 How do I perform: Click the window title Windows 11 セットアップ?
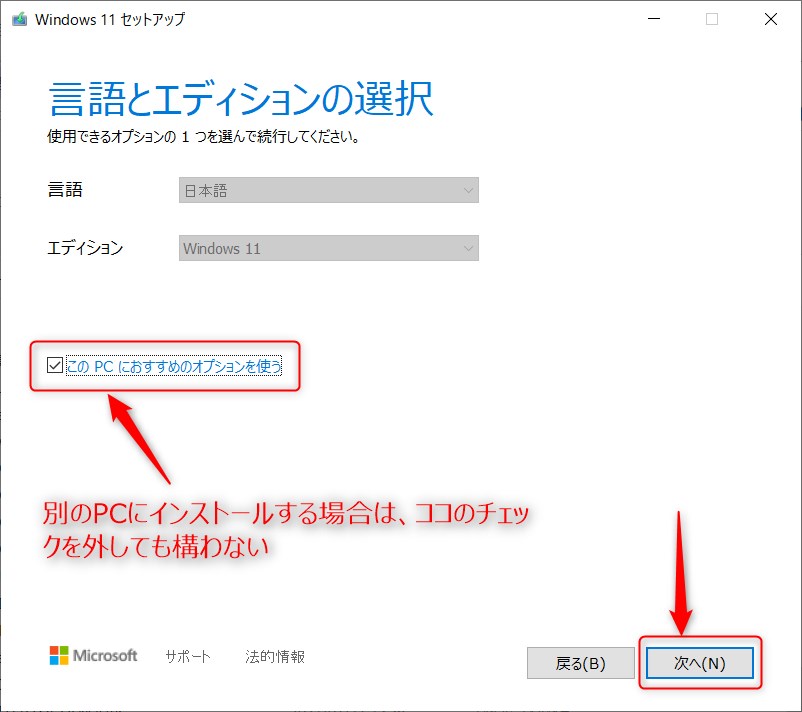[x=110, y=19]
